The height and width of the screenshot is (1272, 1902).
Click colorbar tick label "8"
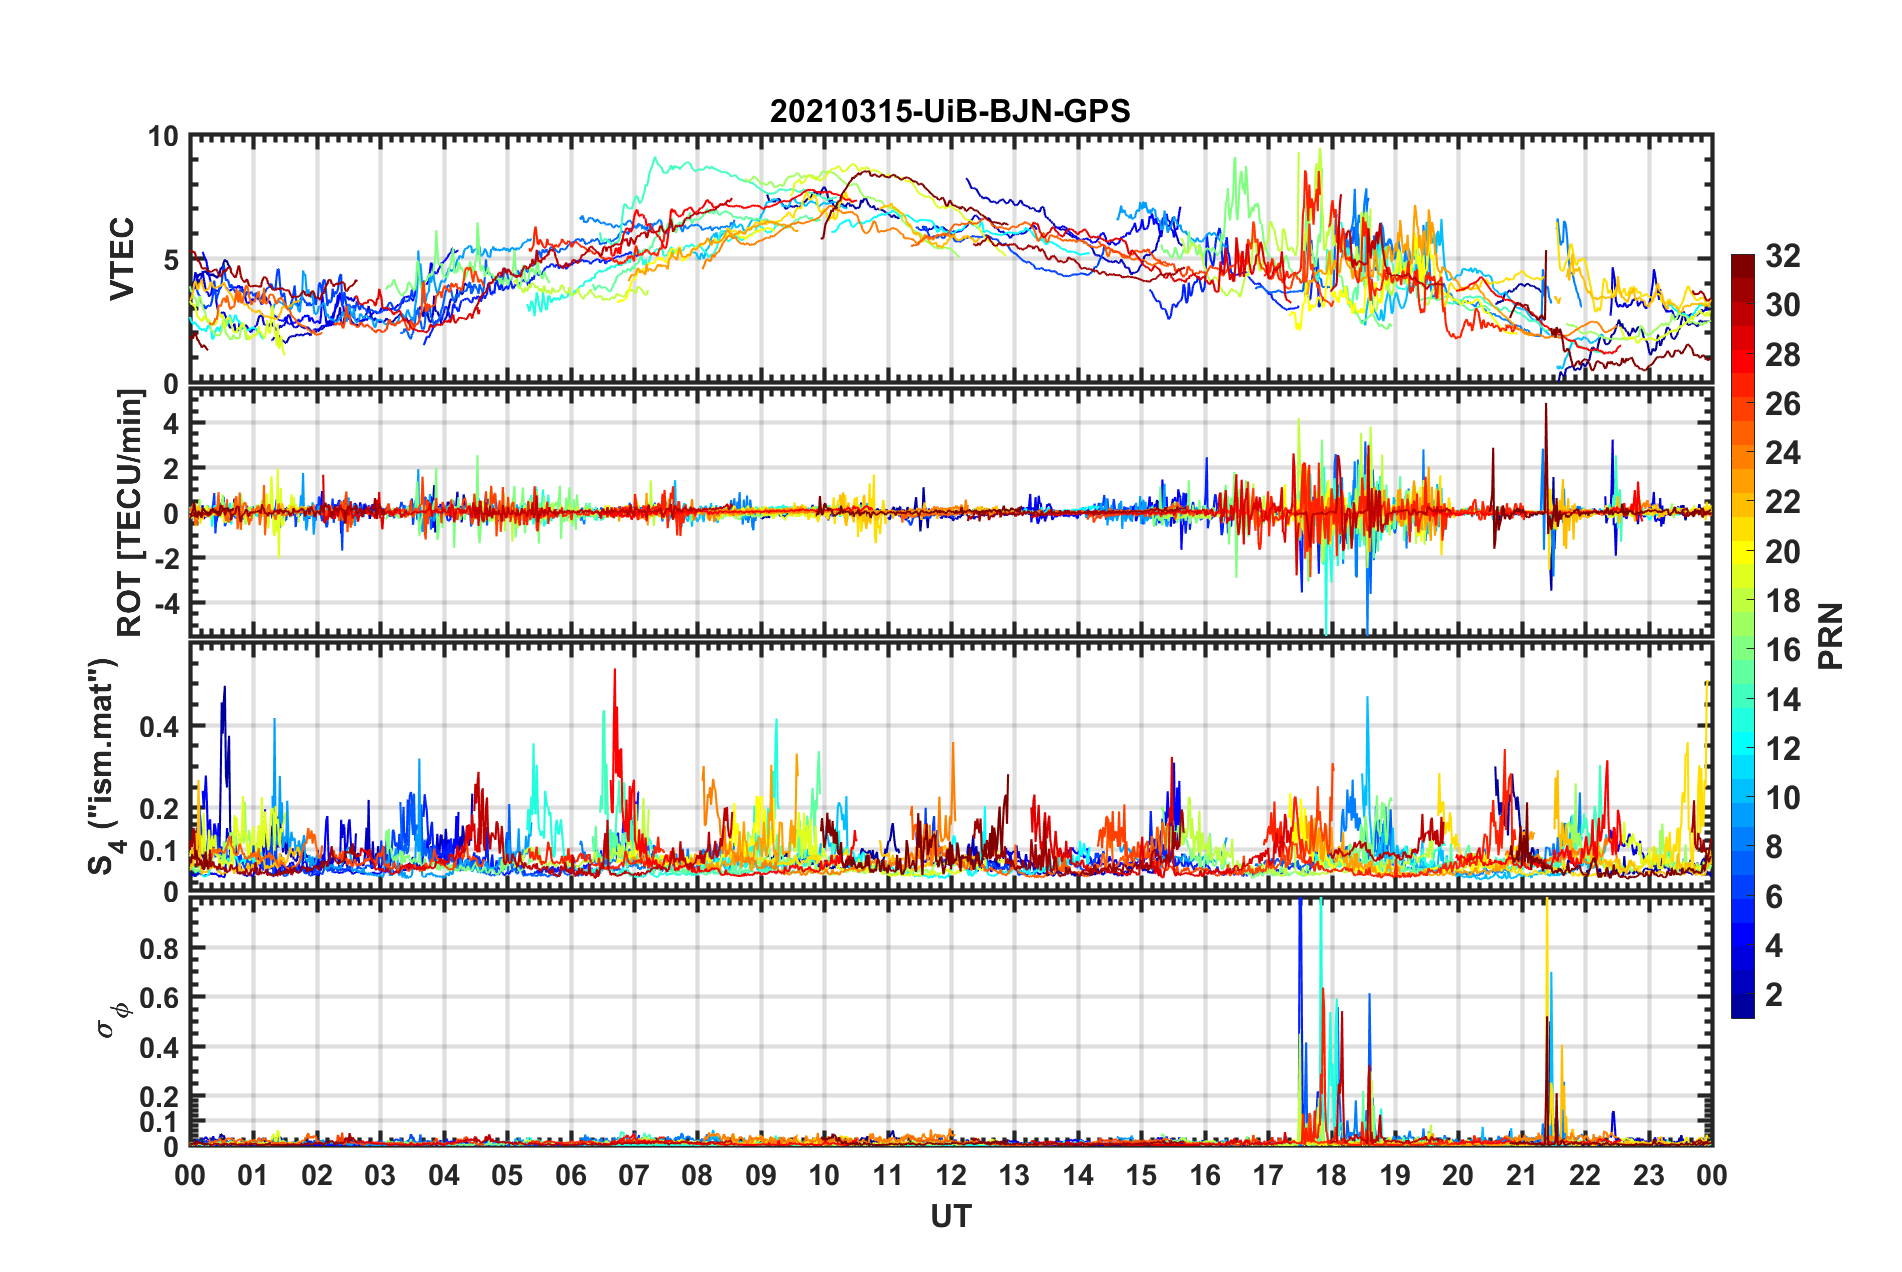1774,847
